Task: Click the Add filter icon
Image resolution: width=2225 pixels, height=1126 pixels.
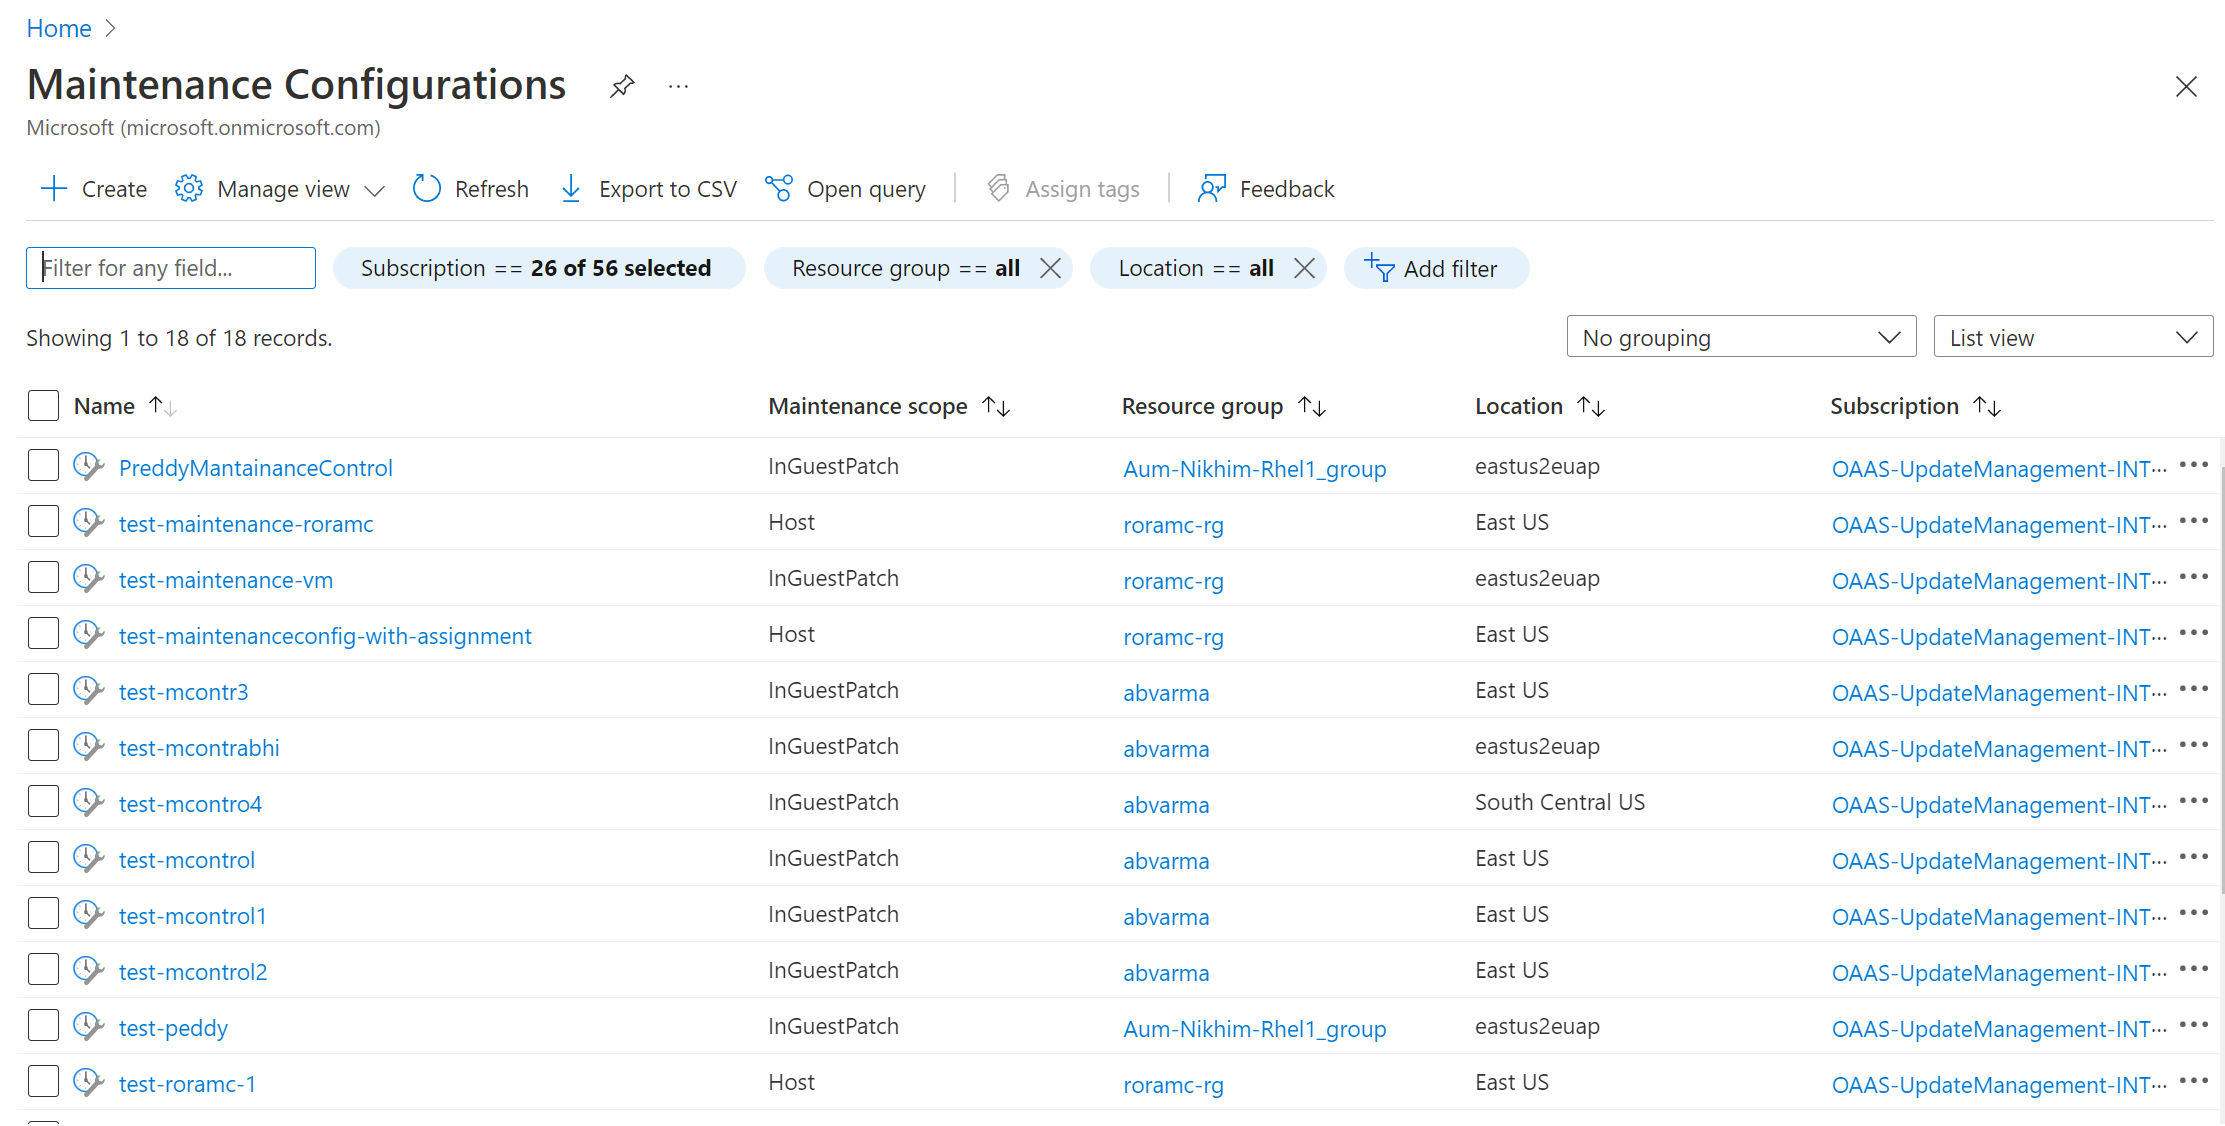Action: 1380,269
